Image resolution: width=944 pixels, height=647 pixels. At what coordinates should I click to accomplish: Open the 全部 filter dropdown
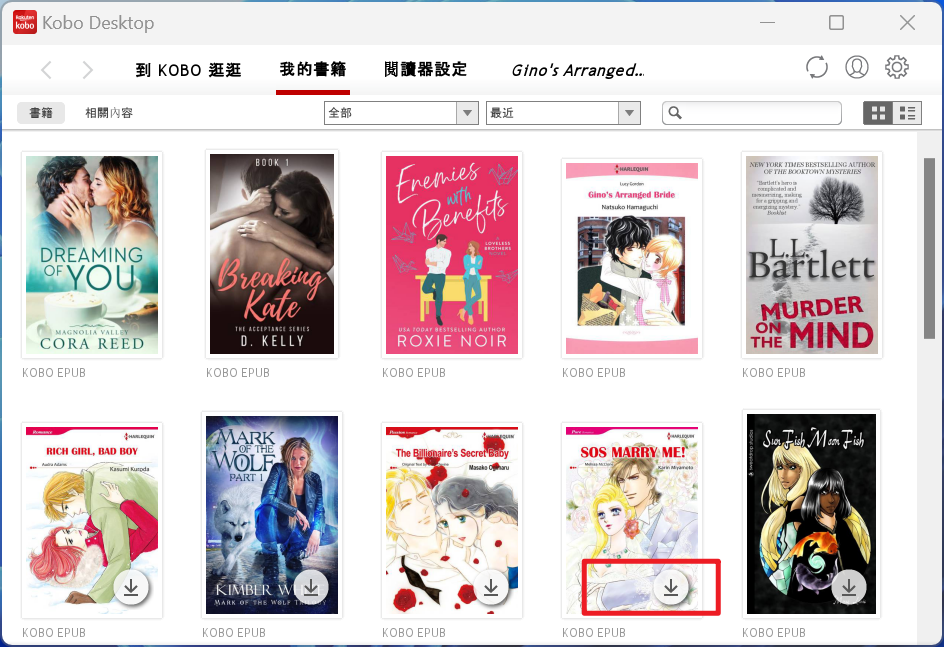point(401,113)
